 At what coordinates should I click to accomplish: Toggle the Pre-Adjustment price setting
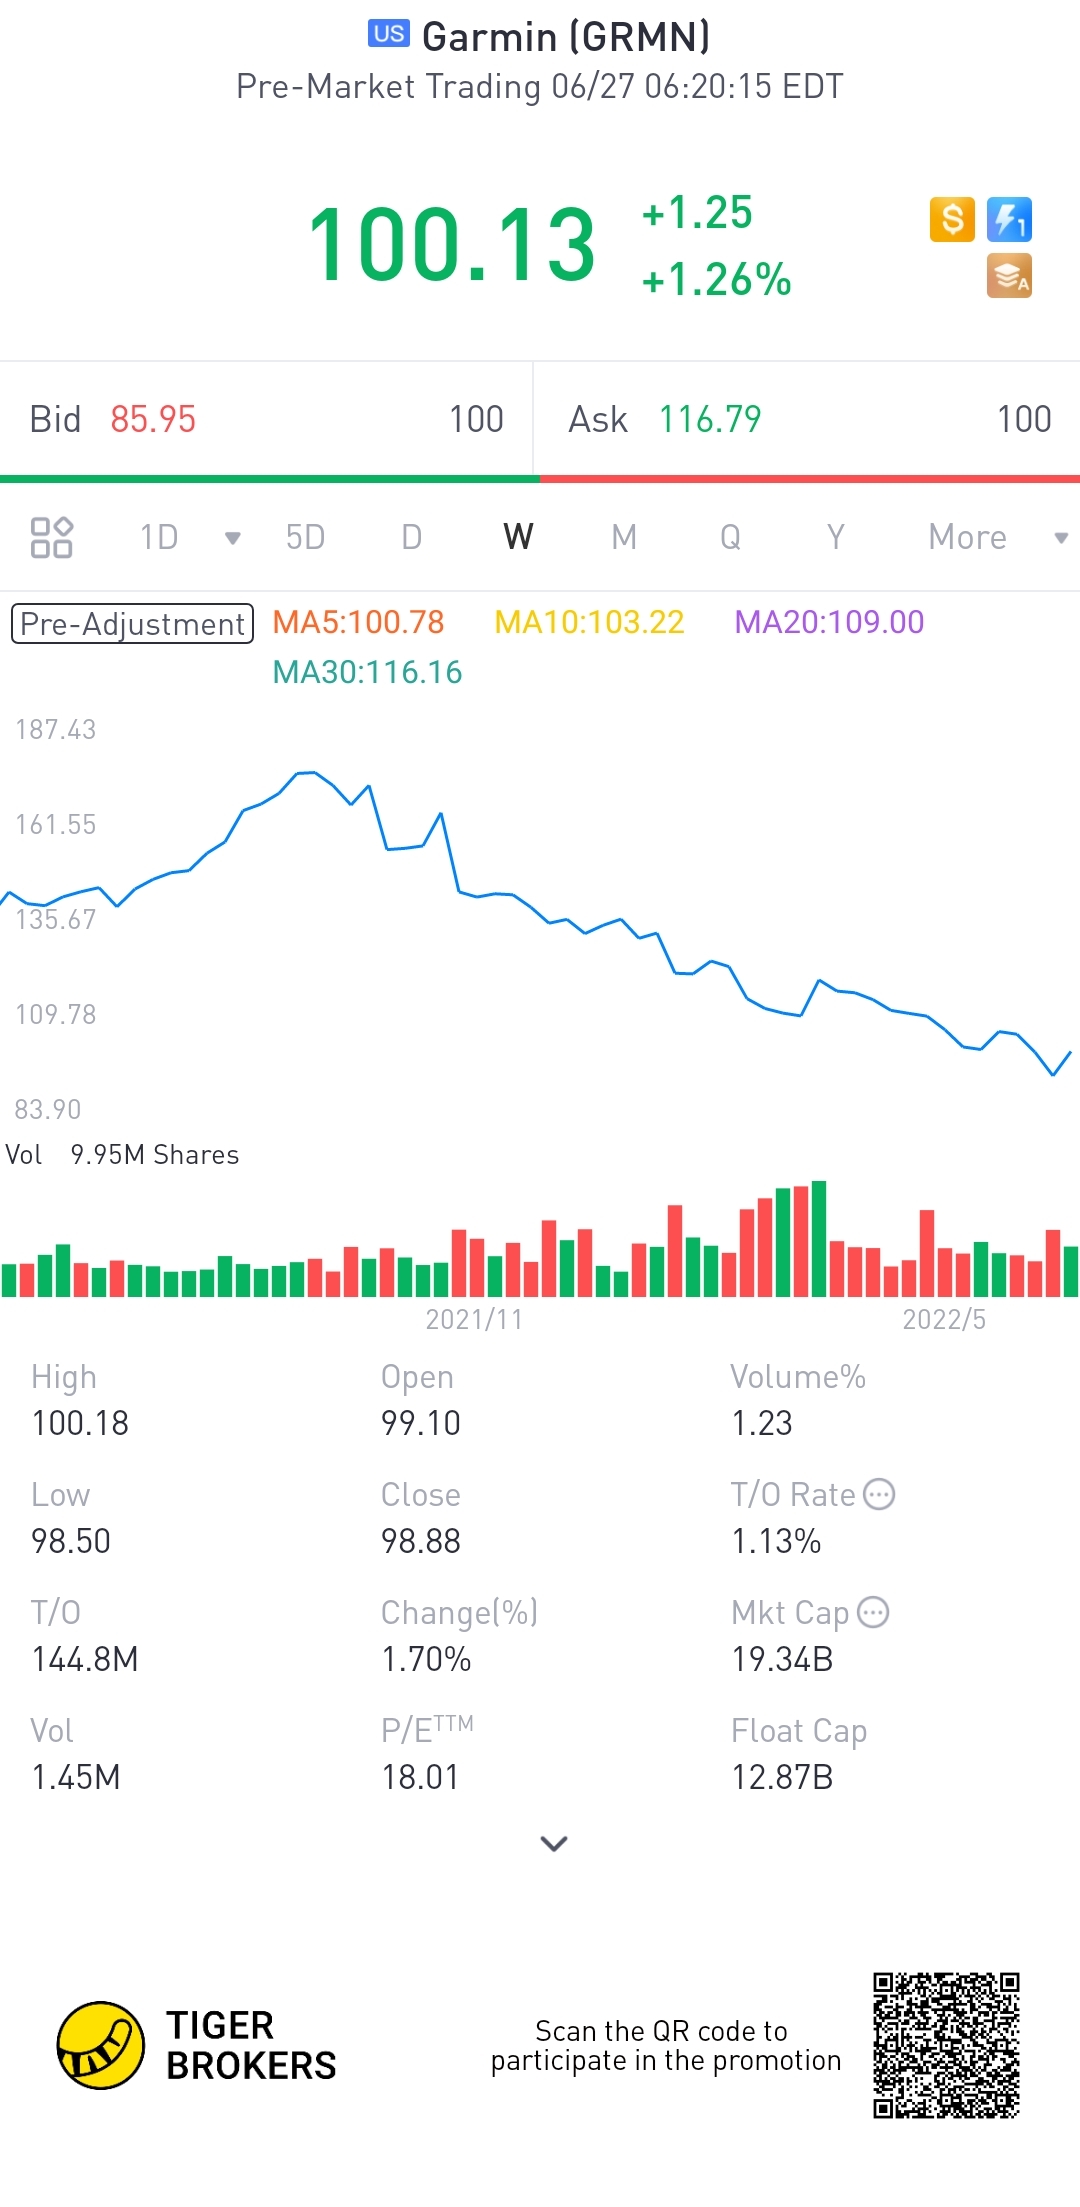[132, 624]
